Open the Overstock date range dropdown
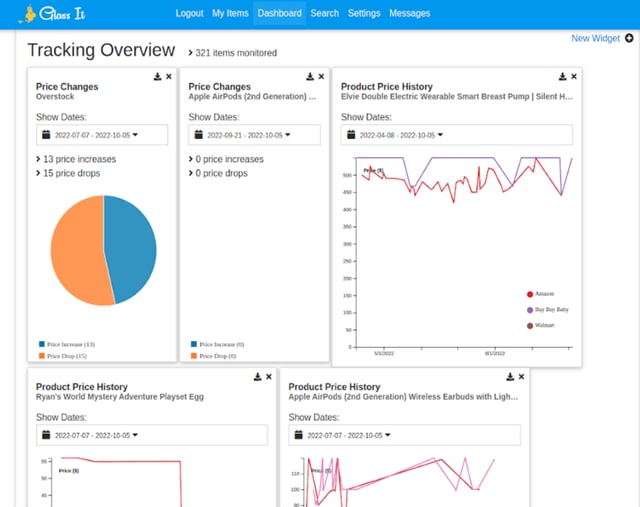640x507 pixels. click(x=102, y=135)
